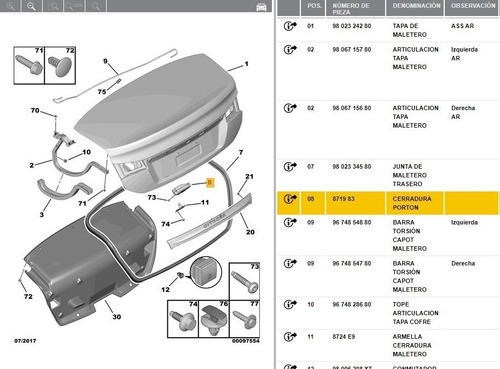Viewport: 500px width, 369px height.
Task: Select callout 3 in the diagram
Action: (x=42, y=214)
